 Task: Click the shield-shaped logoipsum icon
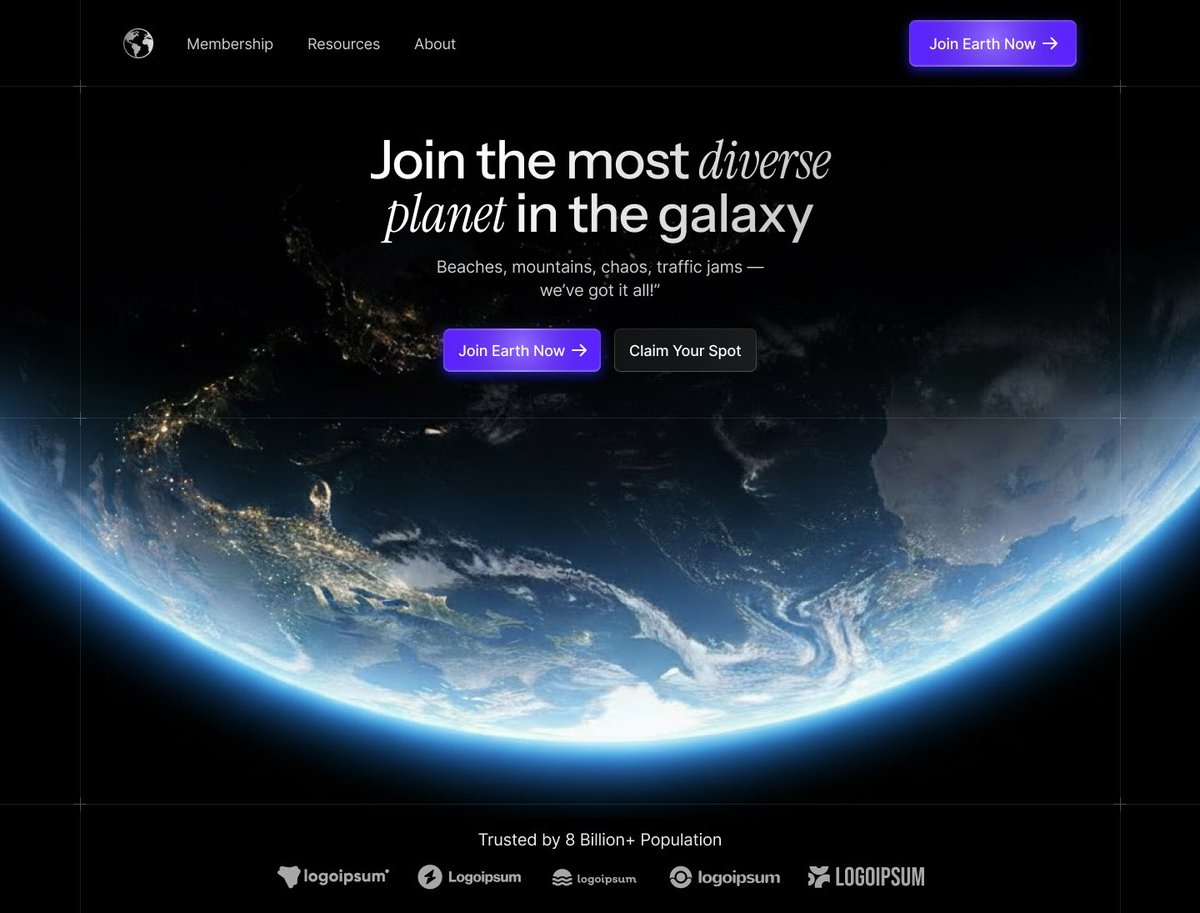pos(289,877)
